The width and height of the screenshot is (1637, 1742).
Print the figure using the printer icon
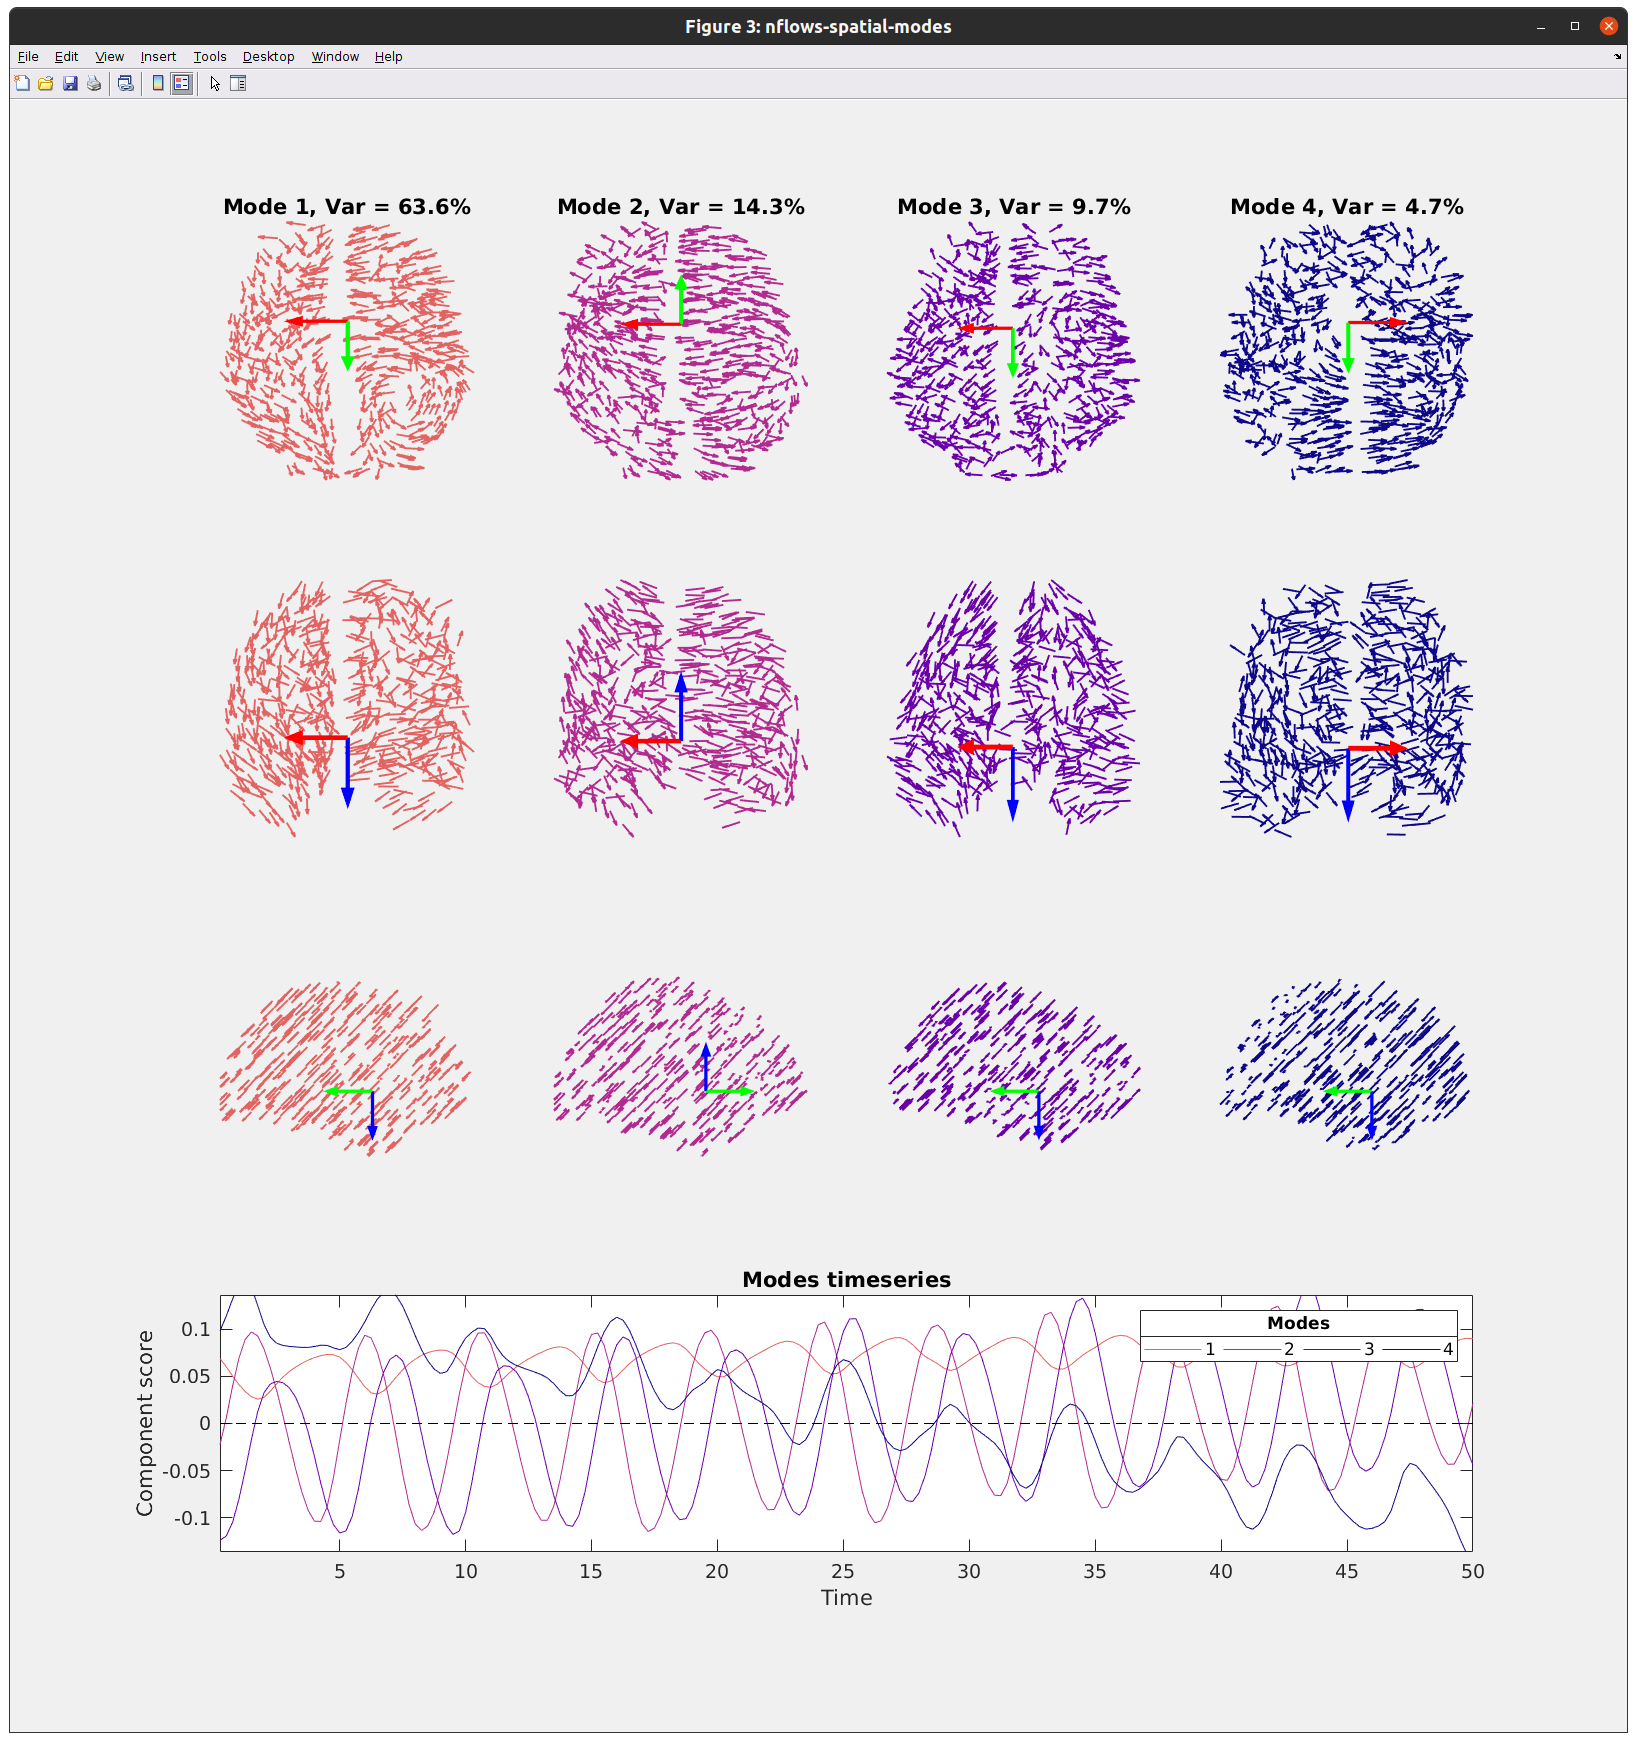click(94, 84)
